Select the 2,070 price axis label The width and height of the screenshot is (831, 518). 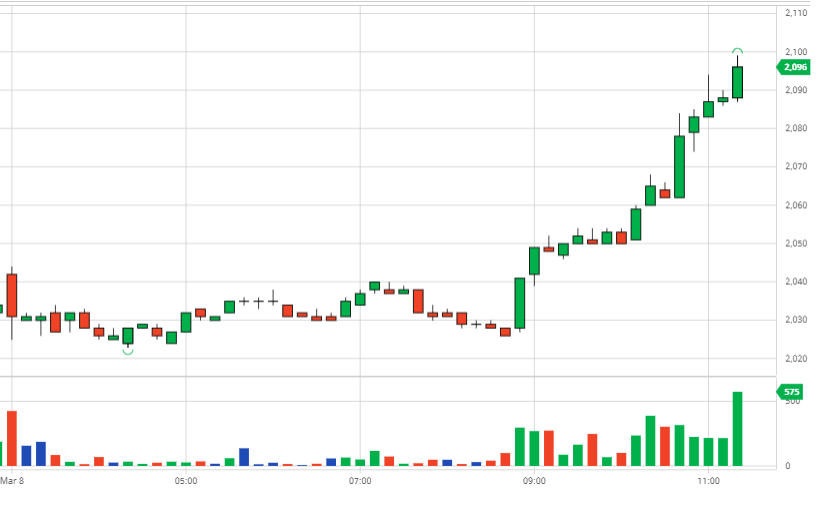coord(796,166)
